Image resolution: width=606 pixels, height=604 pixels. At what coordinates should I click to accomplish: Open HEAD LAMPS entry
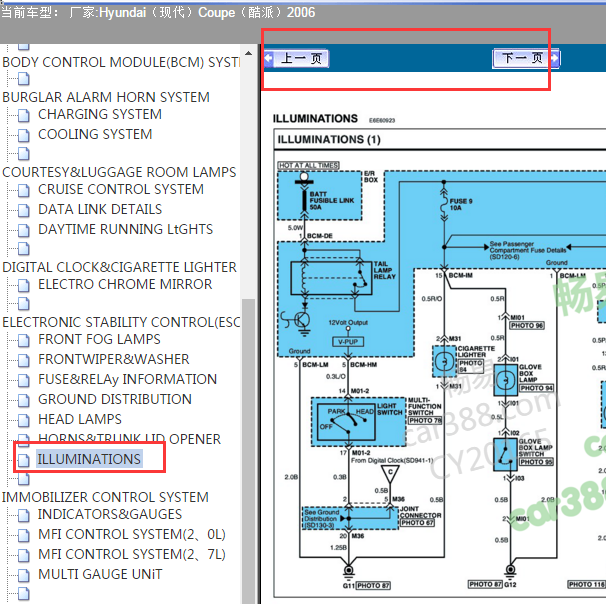pos(80,419)
